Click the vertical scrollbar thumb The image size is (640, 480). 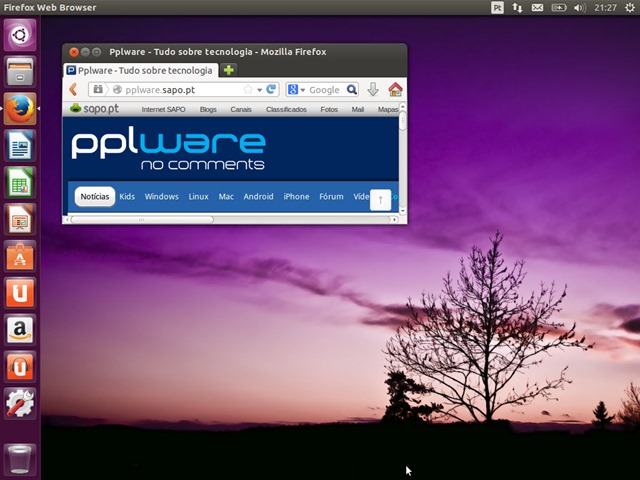point(403,121)
